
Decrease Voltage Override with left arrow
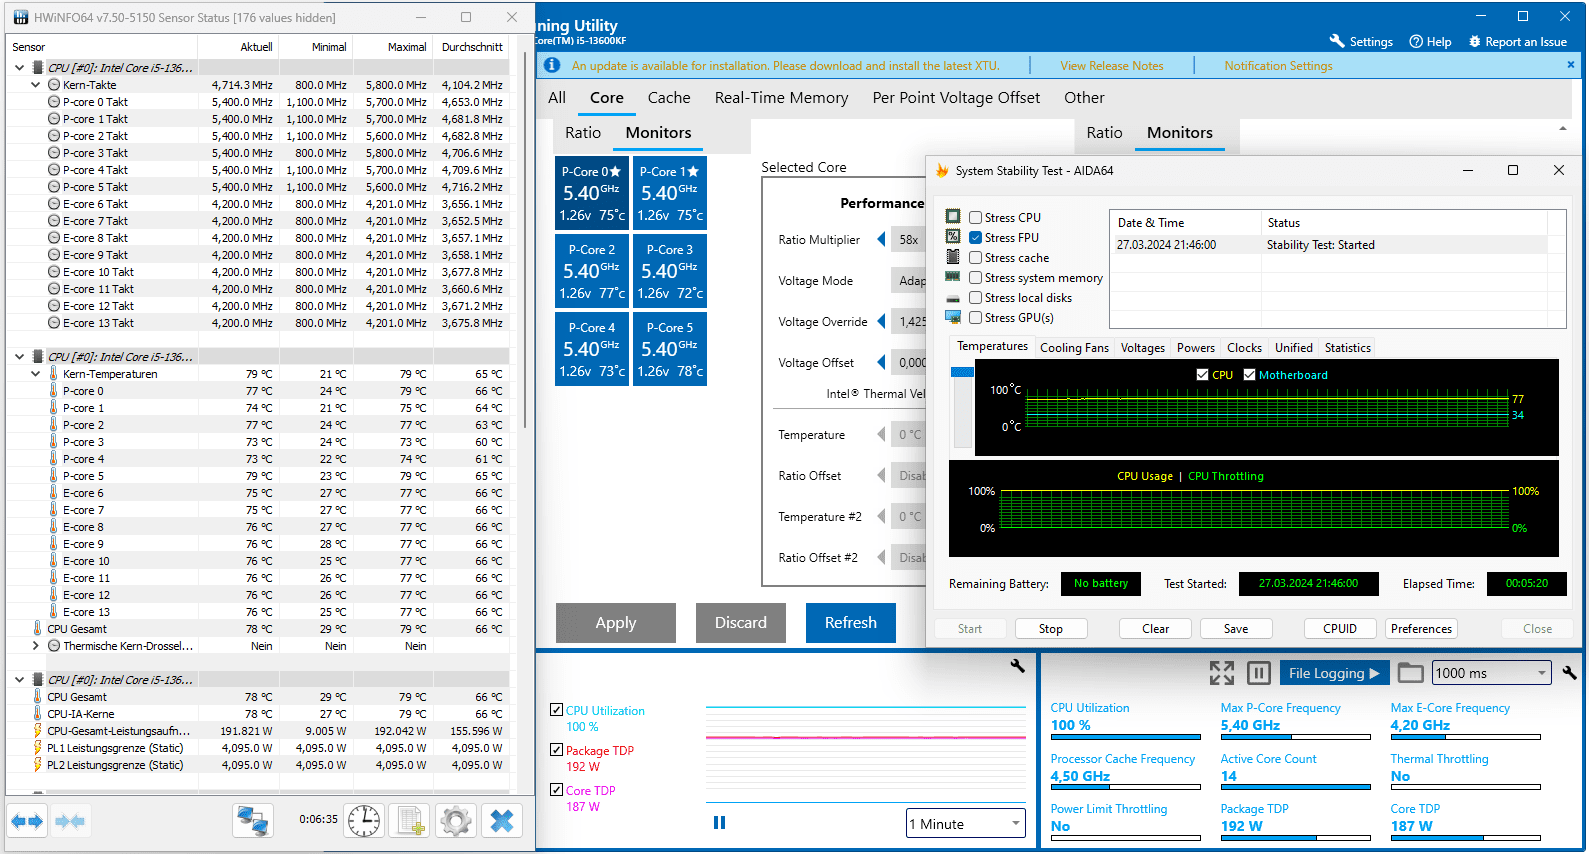(x=881, y=321)
